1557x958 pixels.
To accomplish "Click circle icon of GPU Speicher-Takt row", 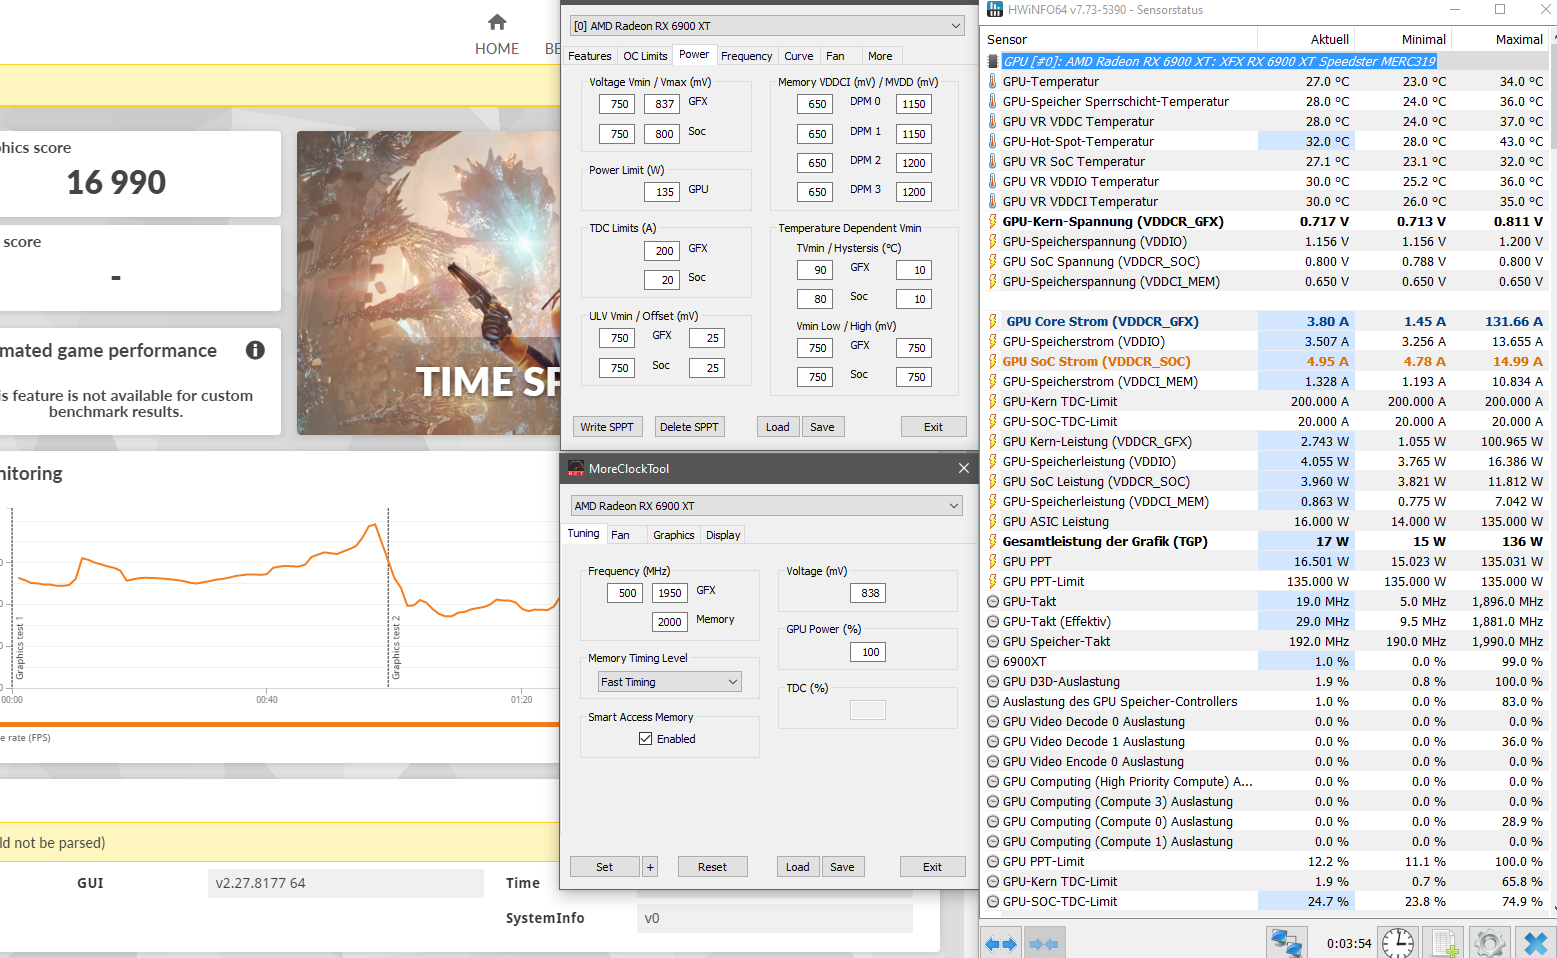I will point(993,641).
